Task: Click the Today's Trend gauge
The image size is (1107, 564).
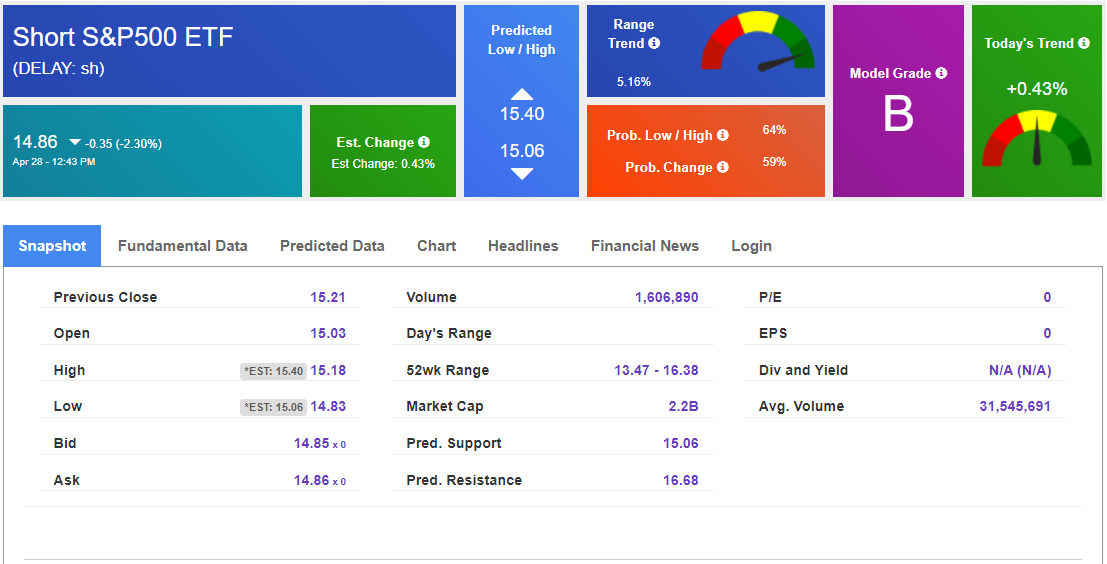Action: (x=1037, y=138)
